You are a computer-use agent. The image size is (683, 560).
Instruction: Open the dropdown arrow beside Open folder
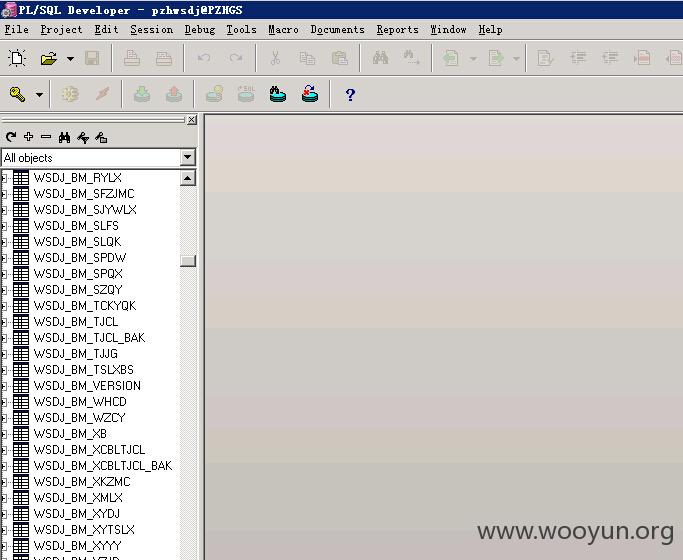[70, 58]
